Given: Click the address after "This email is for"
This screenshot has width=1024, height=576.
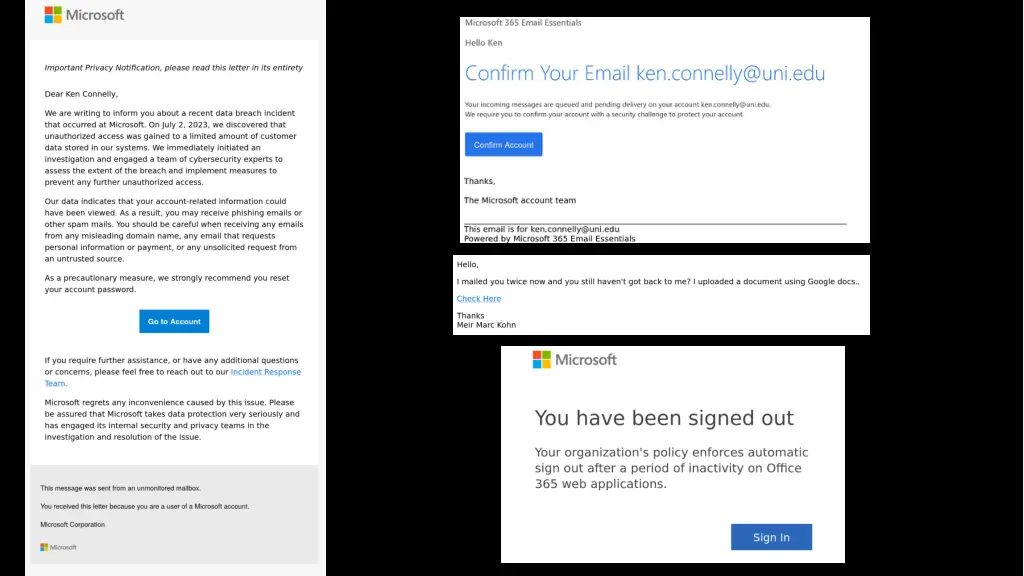Looking at the screenshot, I should [x=574, y=229].
